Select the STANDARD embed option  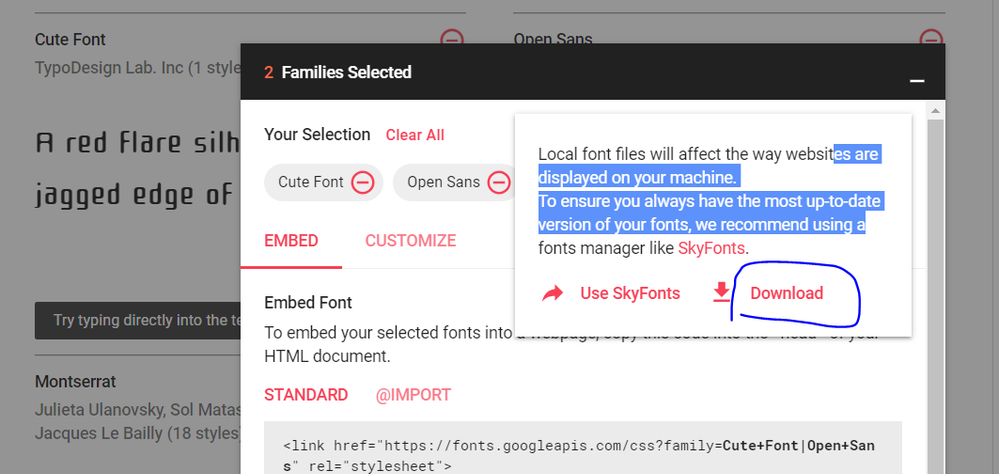point(306,395)
